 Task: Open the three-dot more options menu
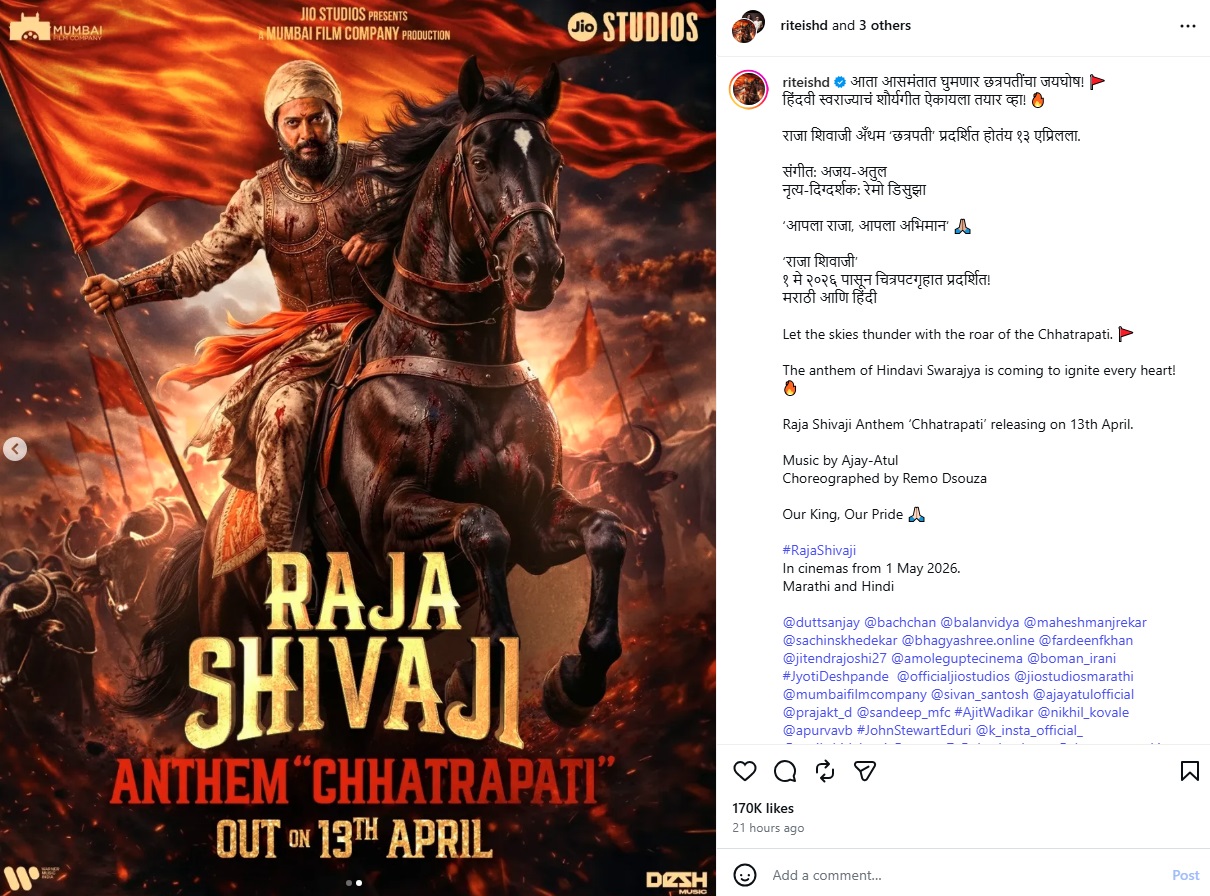[1187, 26]
